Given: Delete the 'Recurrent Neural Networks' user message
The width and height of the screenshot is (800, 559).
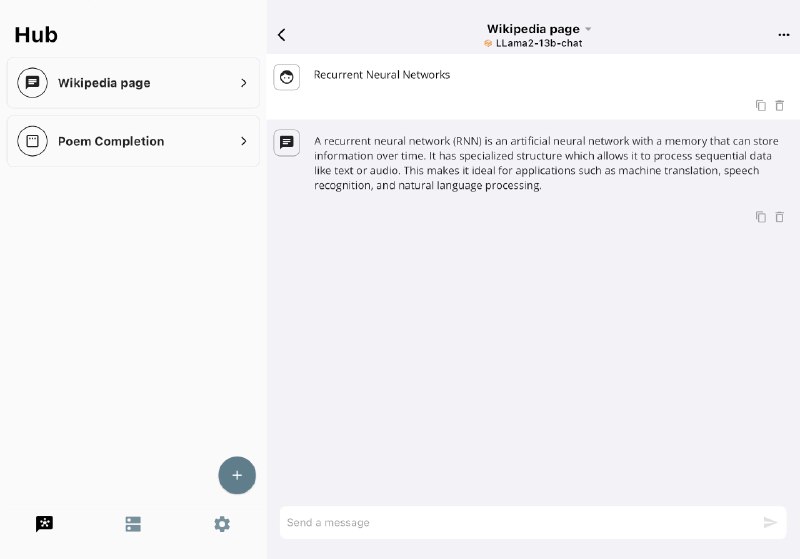Looking at the screenshot, I should (780, 105).
